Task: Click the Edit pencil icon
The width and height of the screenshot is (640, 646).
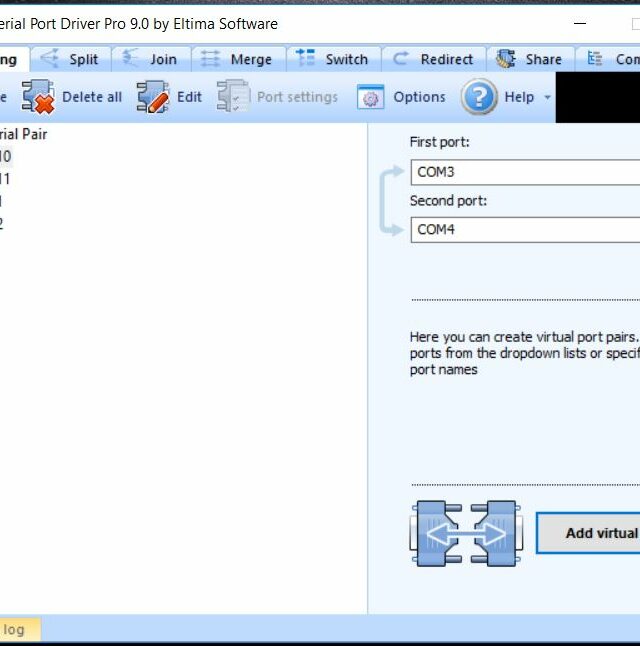Action: 153,98
